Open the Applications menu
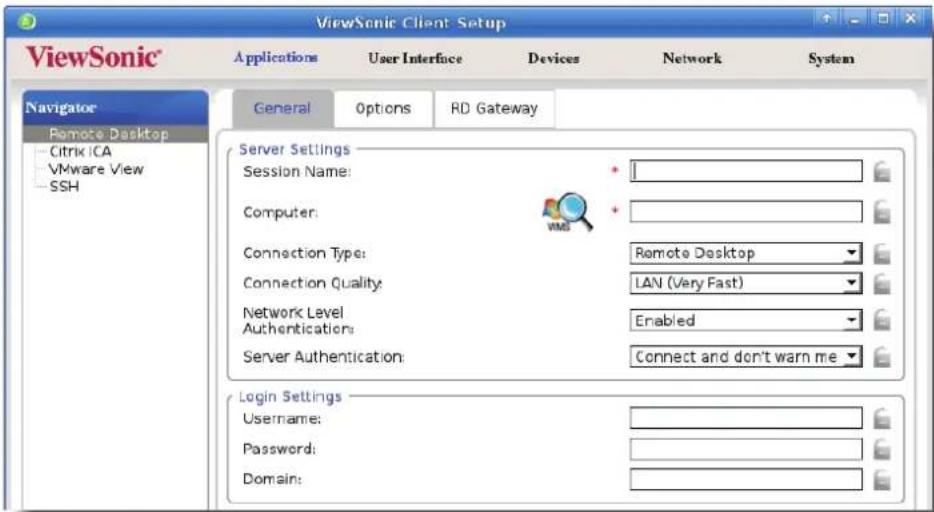The height and width of the screenshot is (512, 934). coord(275,58)
